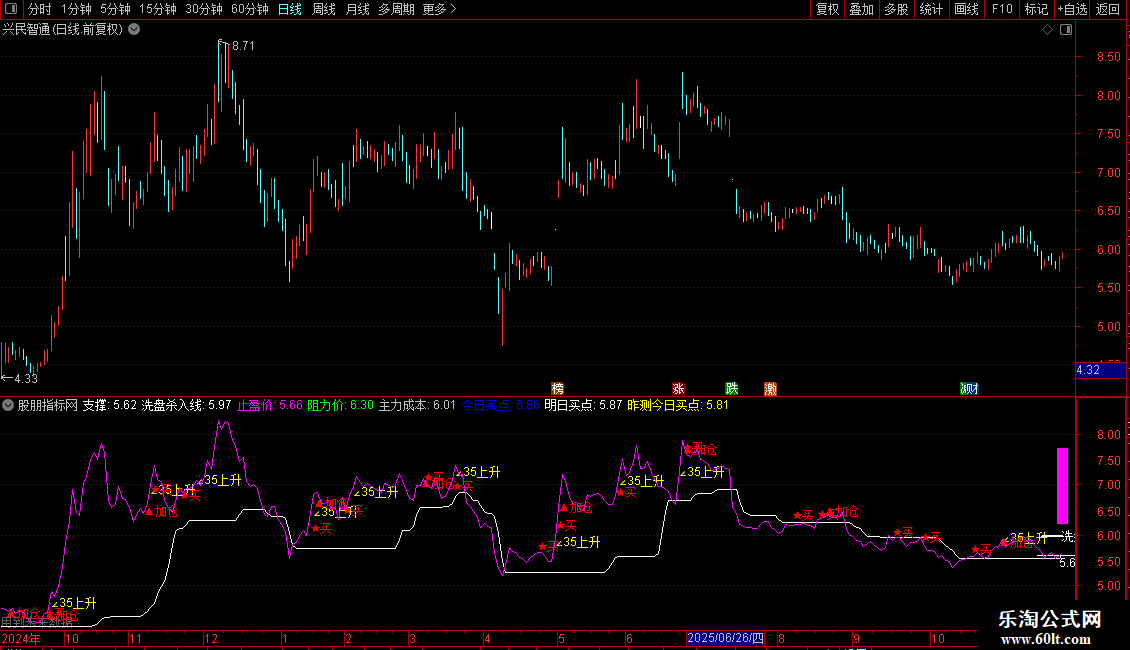Click the 涨 event marker
The width and height of the screenshot is (1130, 650).
click(677, 388)
